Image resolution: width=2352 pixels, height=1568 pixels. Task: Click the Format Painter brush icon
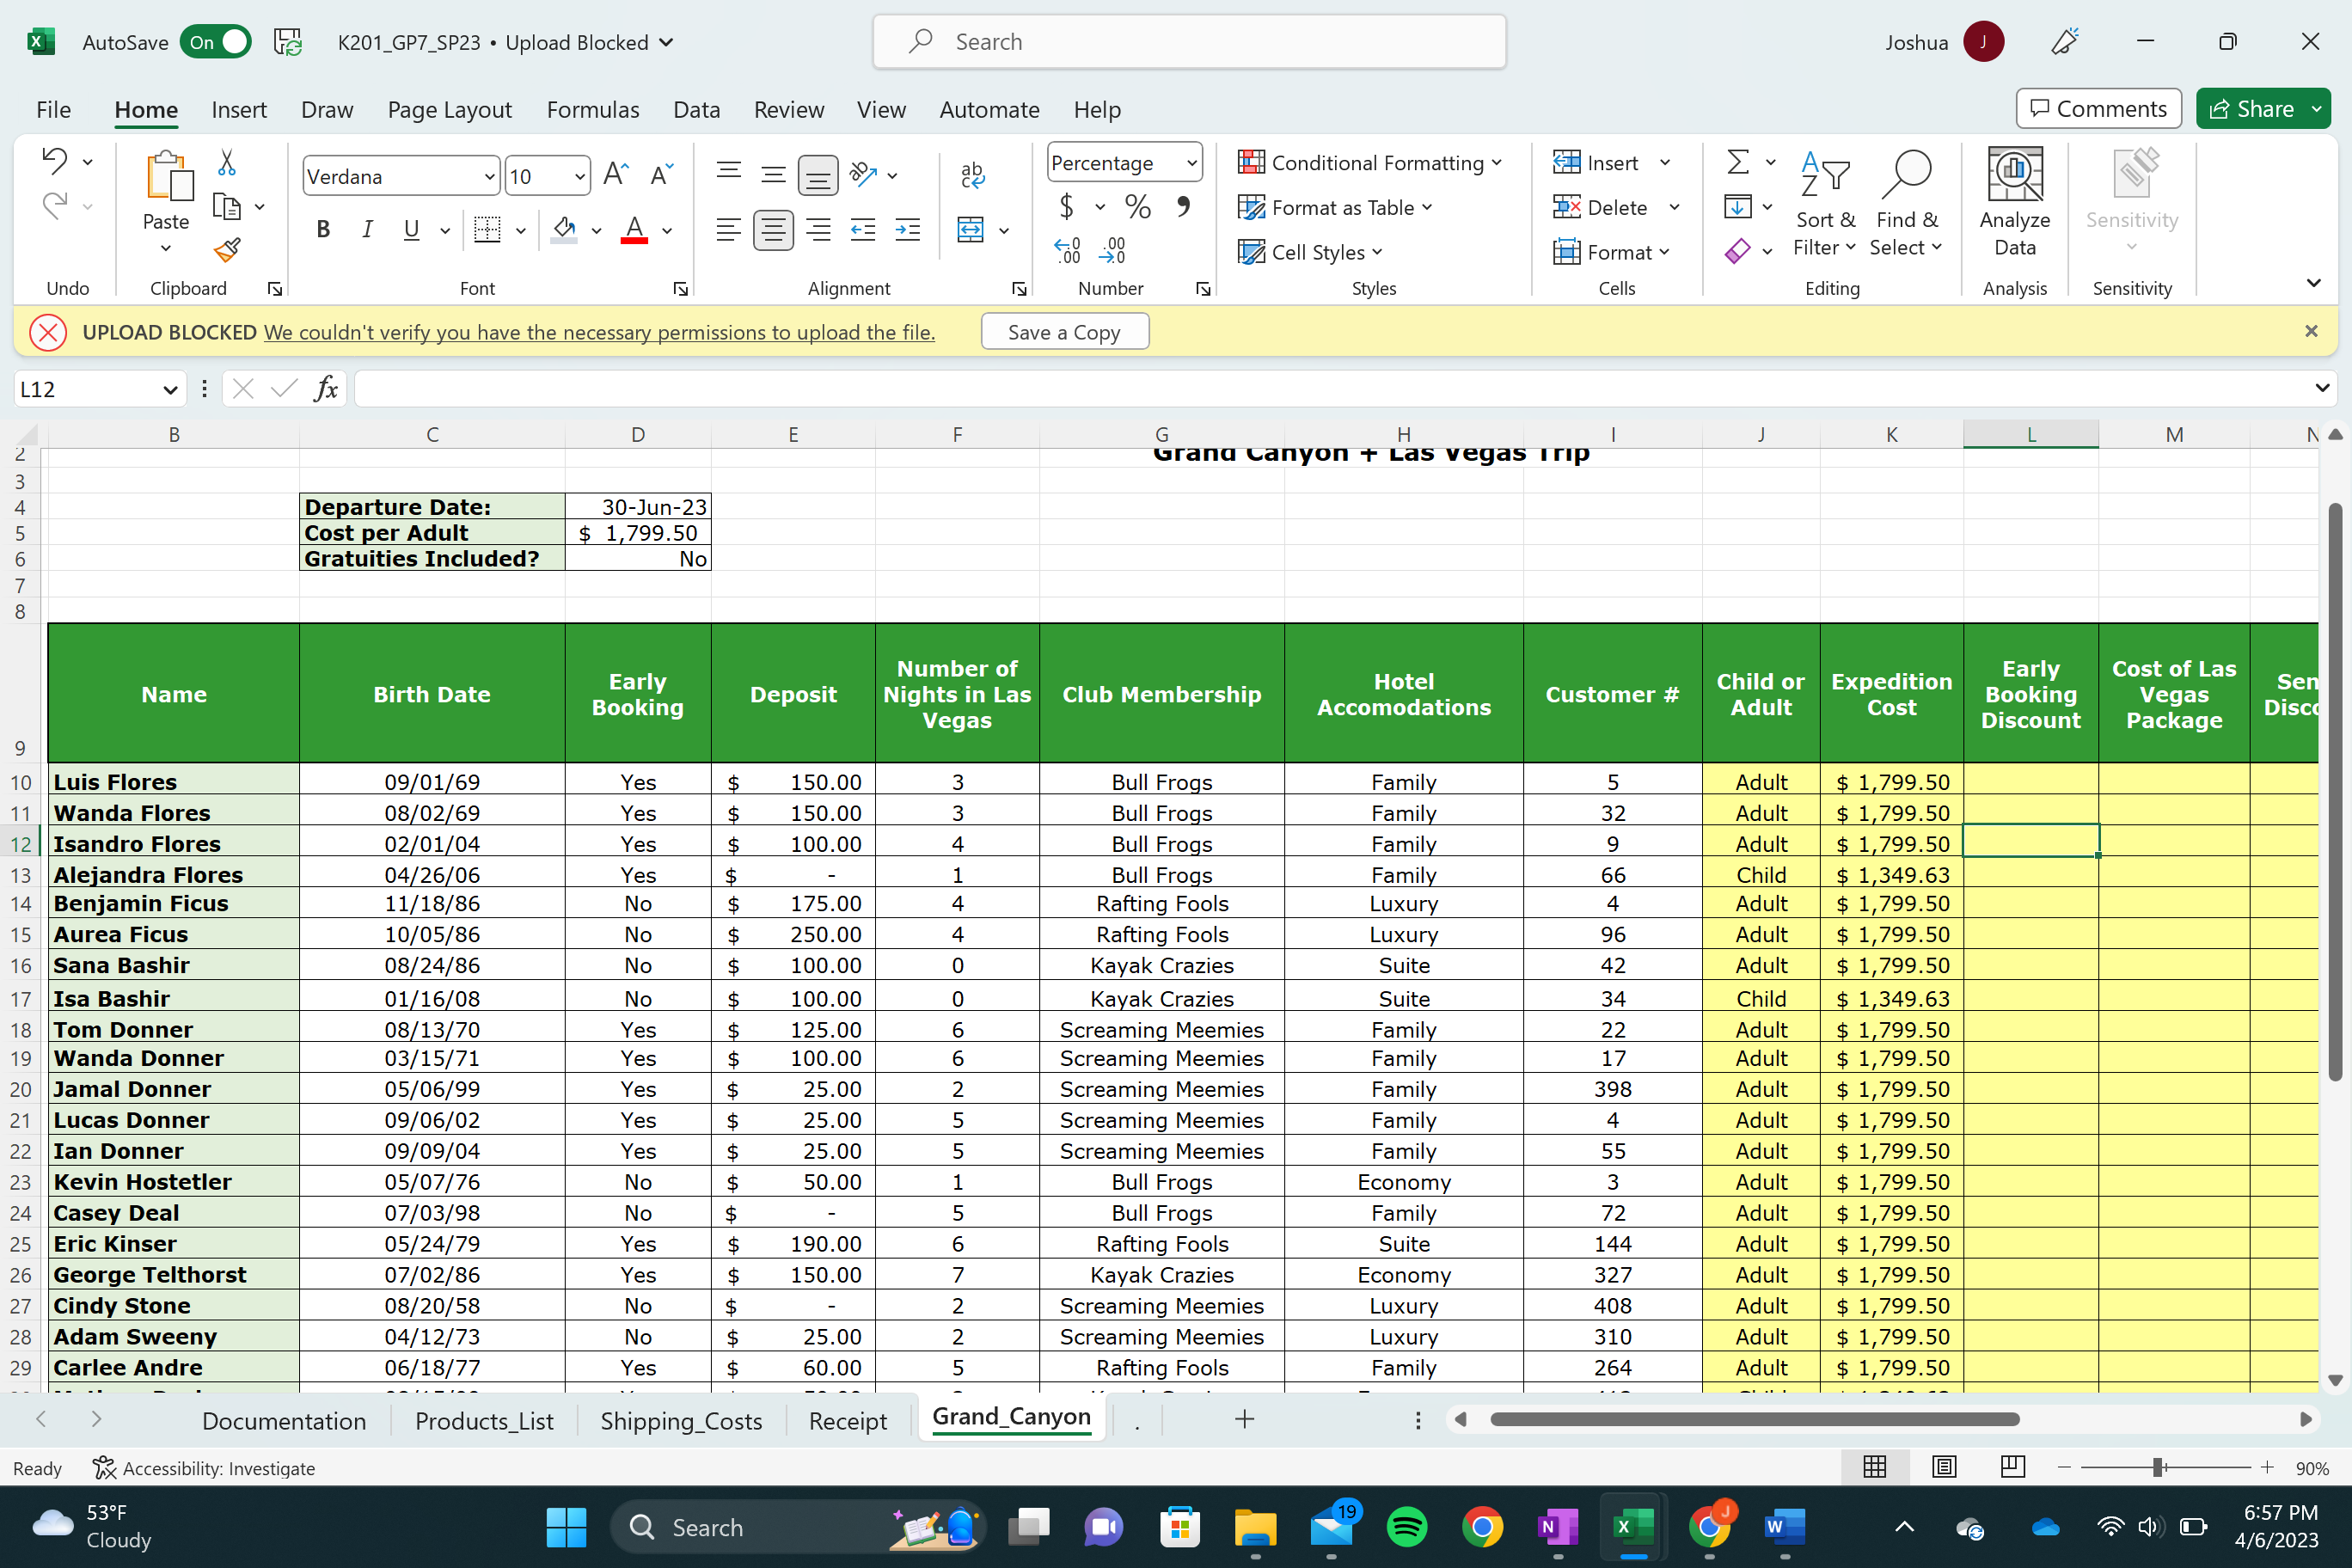(x=227, y=250)
